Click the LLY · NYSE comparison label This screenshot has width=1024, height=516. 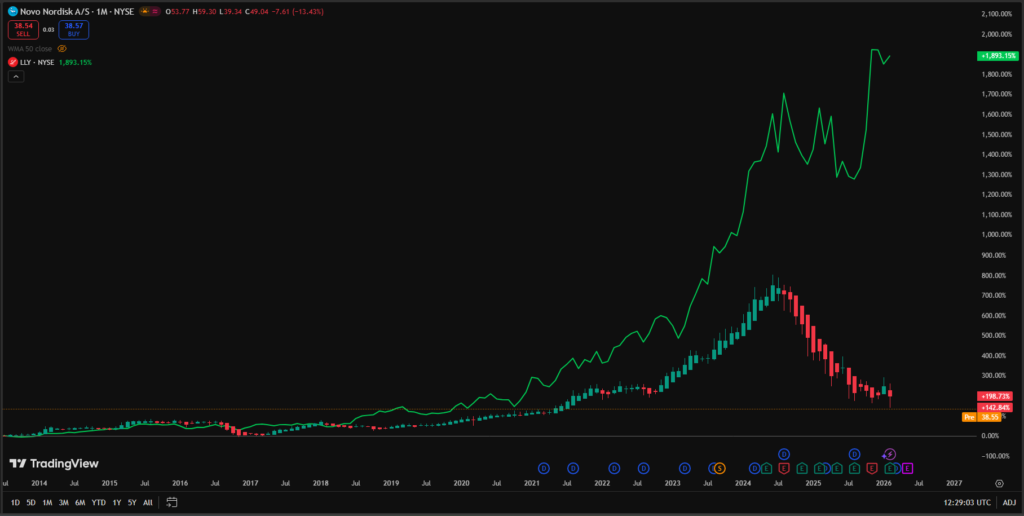(37, 62)
